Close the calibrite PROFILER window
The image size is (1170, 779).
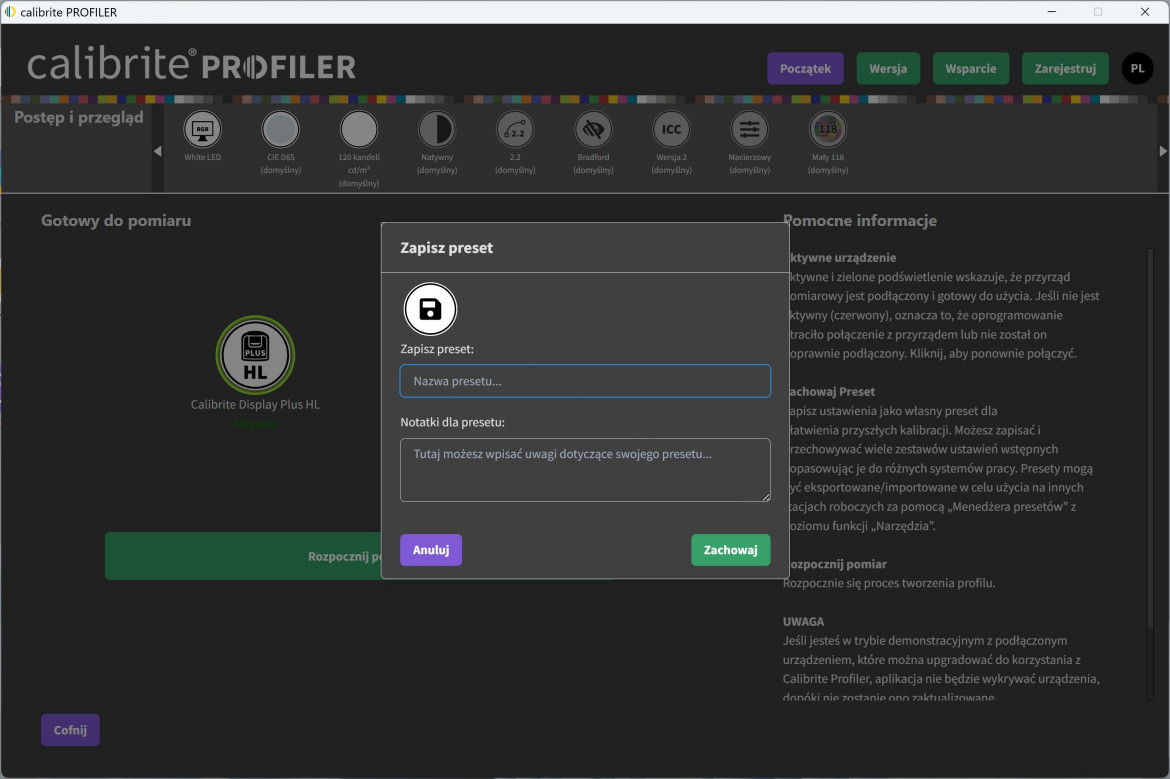[1145, 12]
